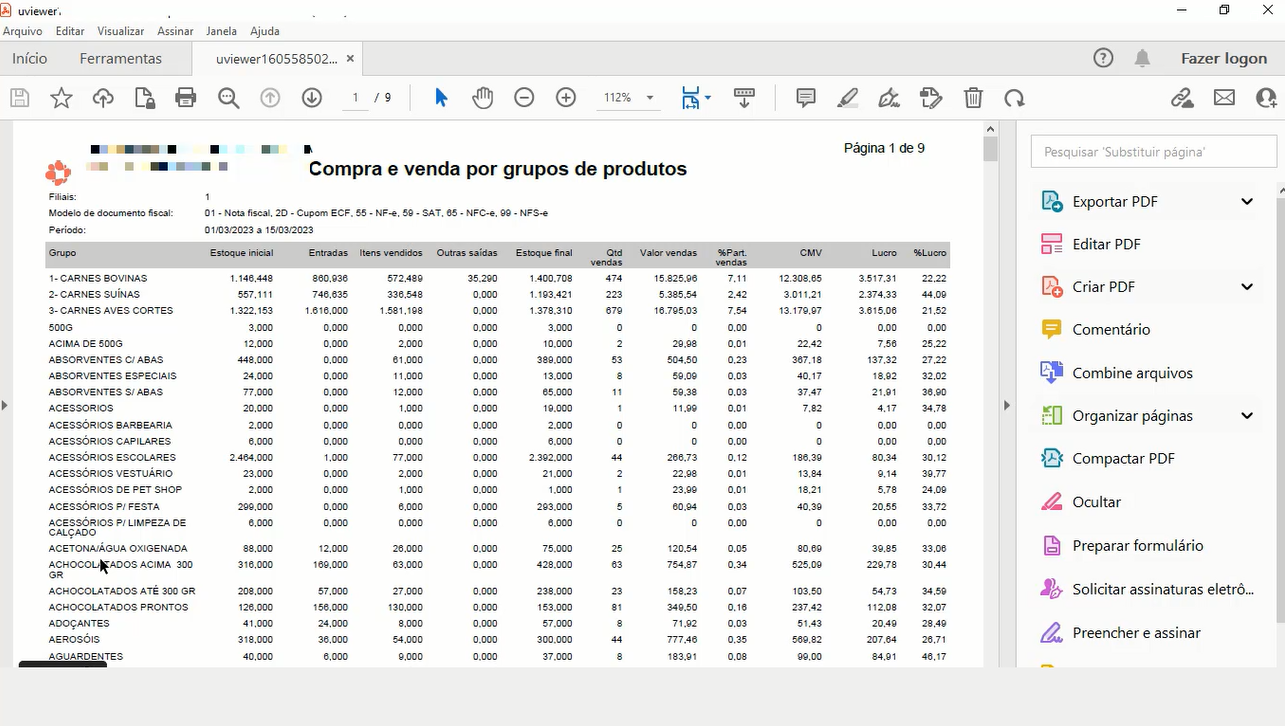Collapse the right tools pane arrow
The width and height of the screenshot is (1285, 726).
tap(1006, 405)
